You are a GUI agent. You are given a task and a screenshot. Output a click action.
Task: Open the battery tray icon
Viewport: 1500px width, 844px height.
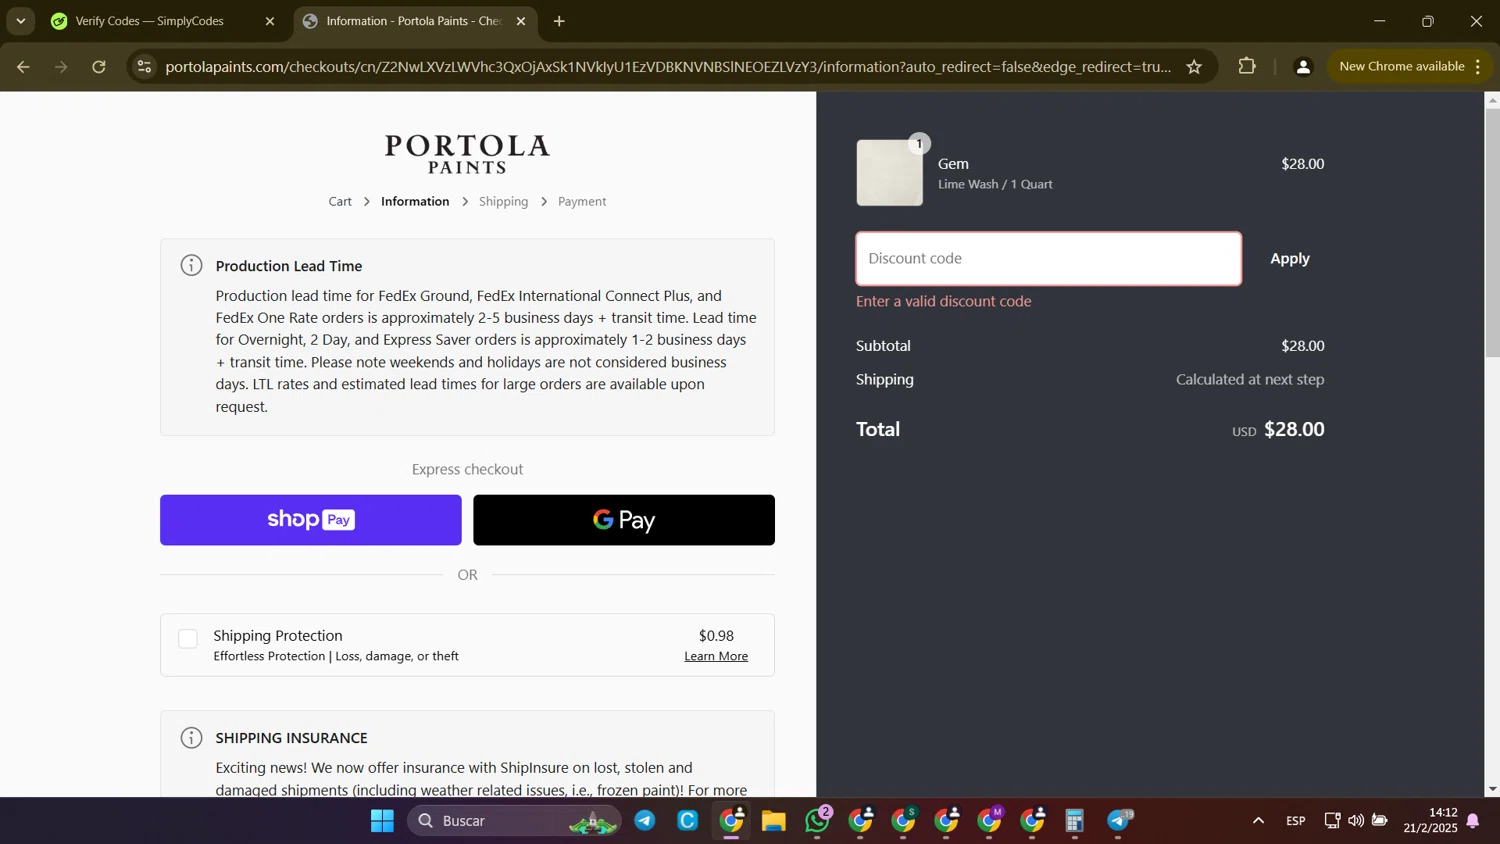pos(1380,821)
